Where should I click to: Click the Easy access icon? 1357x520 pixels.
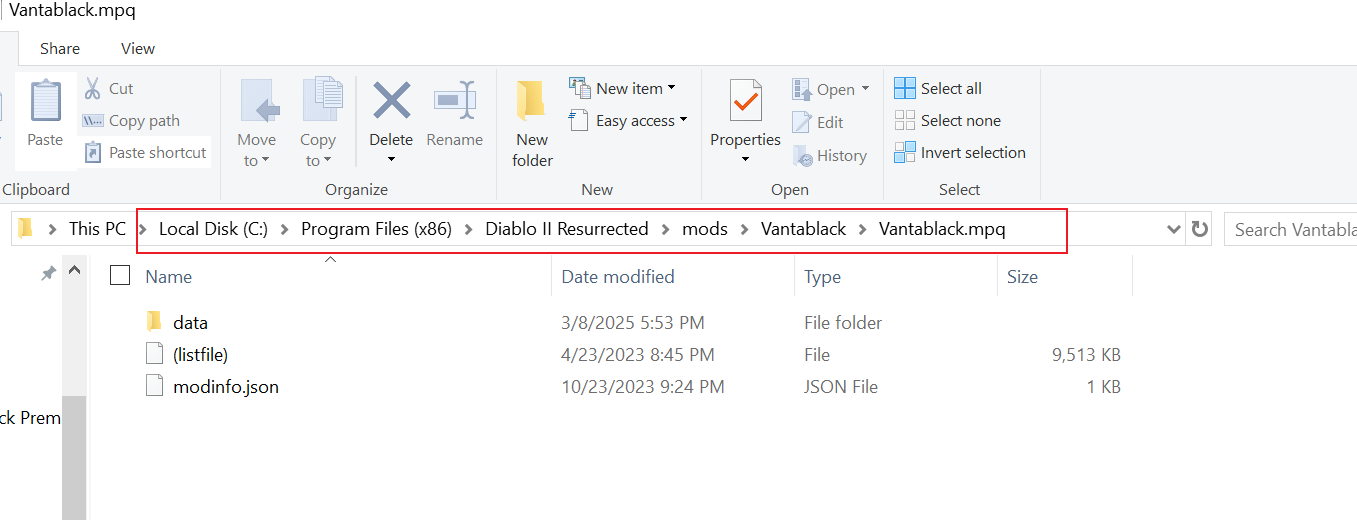[579, 120]
